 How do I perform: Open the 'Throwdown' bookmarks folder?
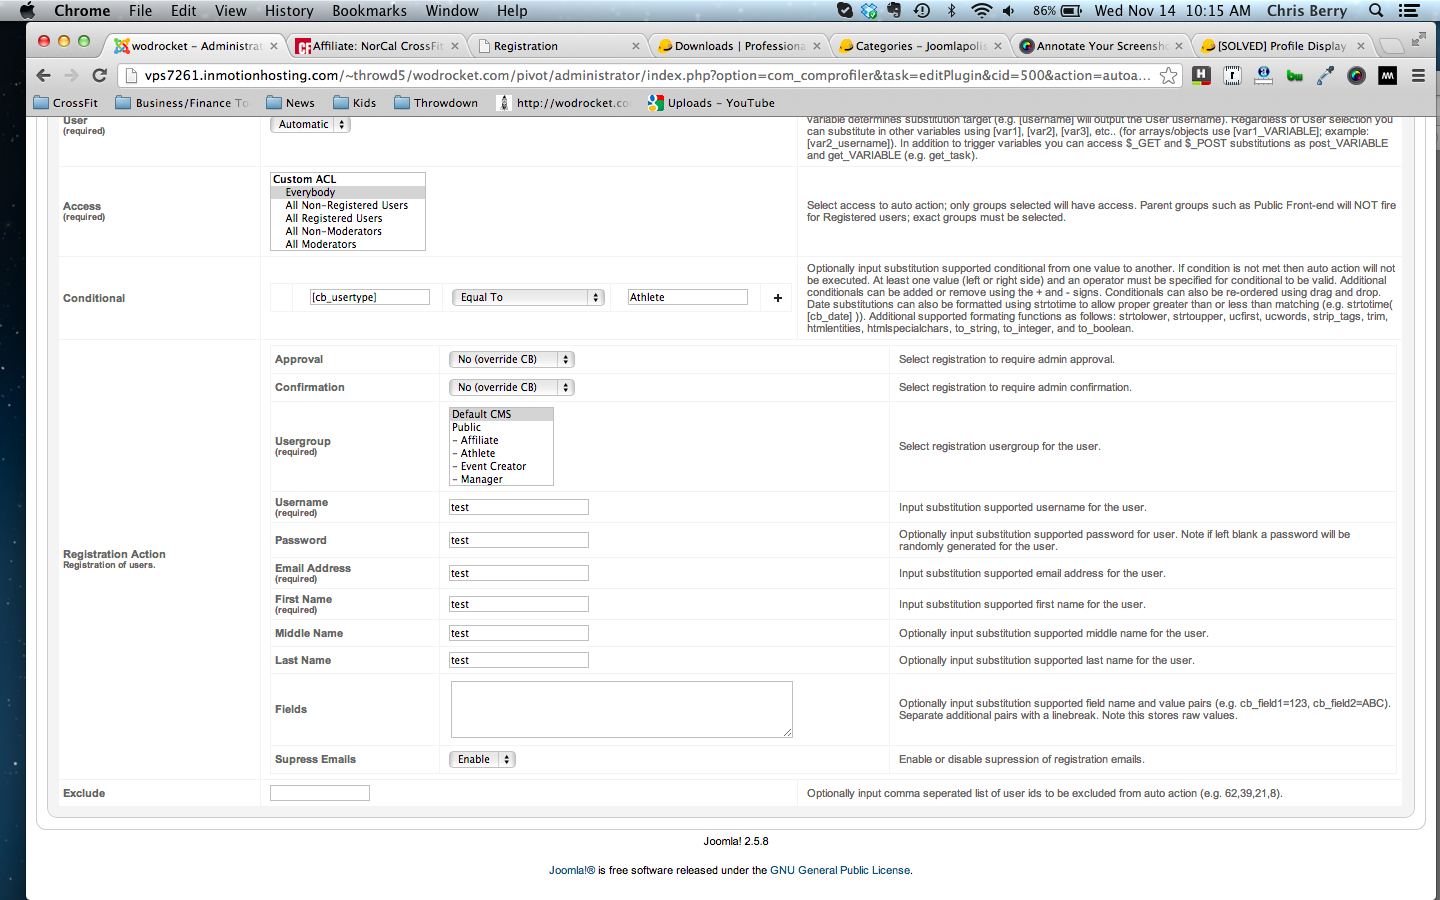[436, 103]
